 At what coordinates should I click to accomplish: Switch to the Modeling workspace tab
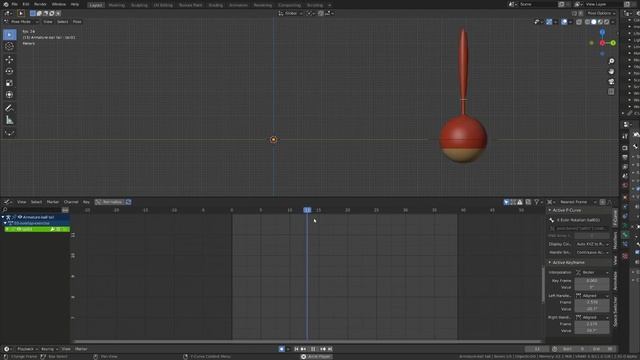pyautogui.click(x=117, y=5)
